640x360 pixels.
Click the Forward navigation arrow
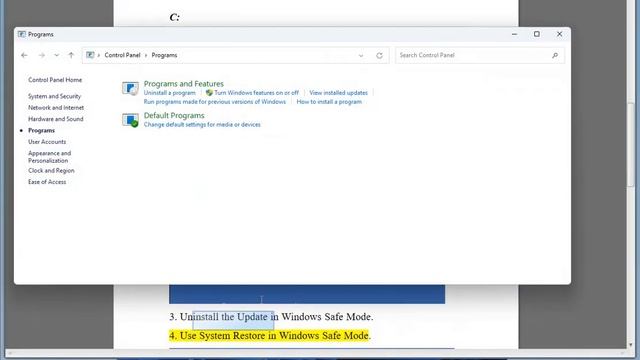[42, 55]
